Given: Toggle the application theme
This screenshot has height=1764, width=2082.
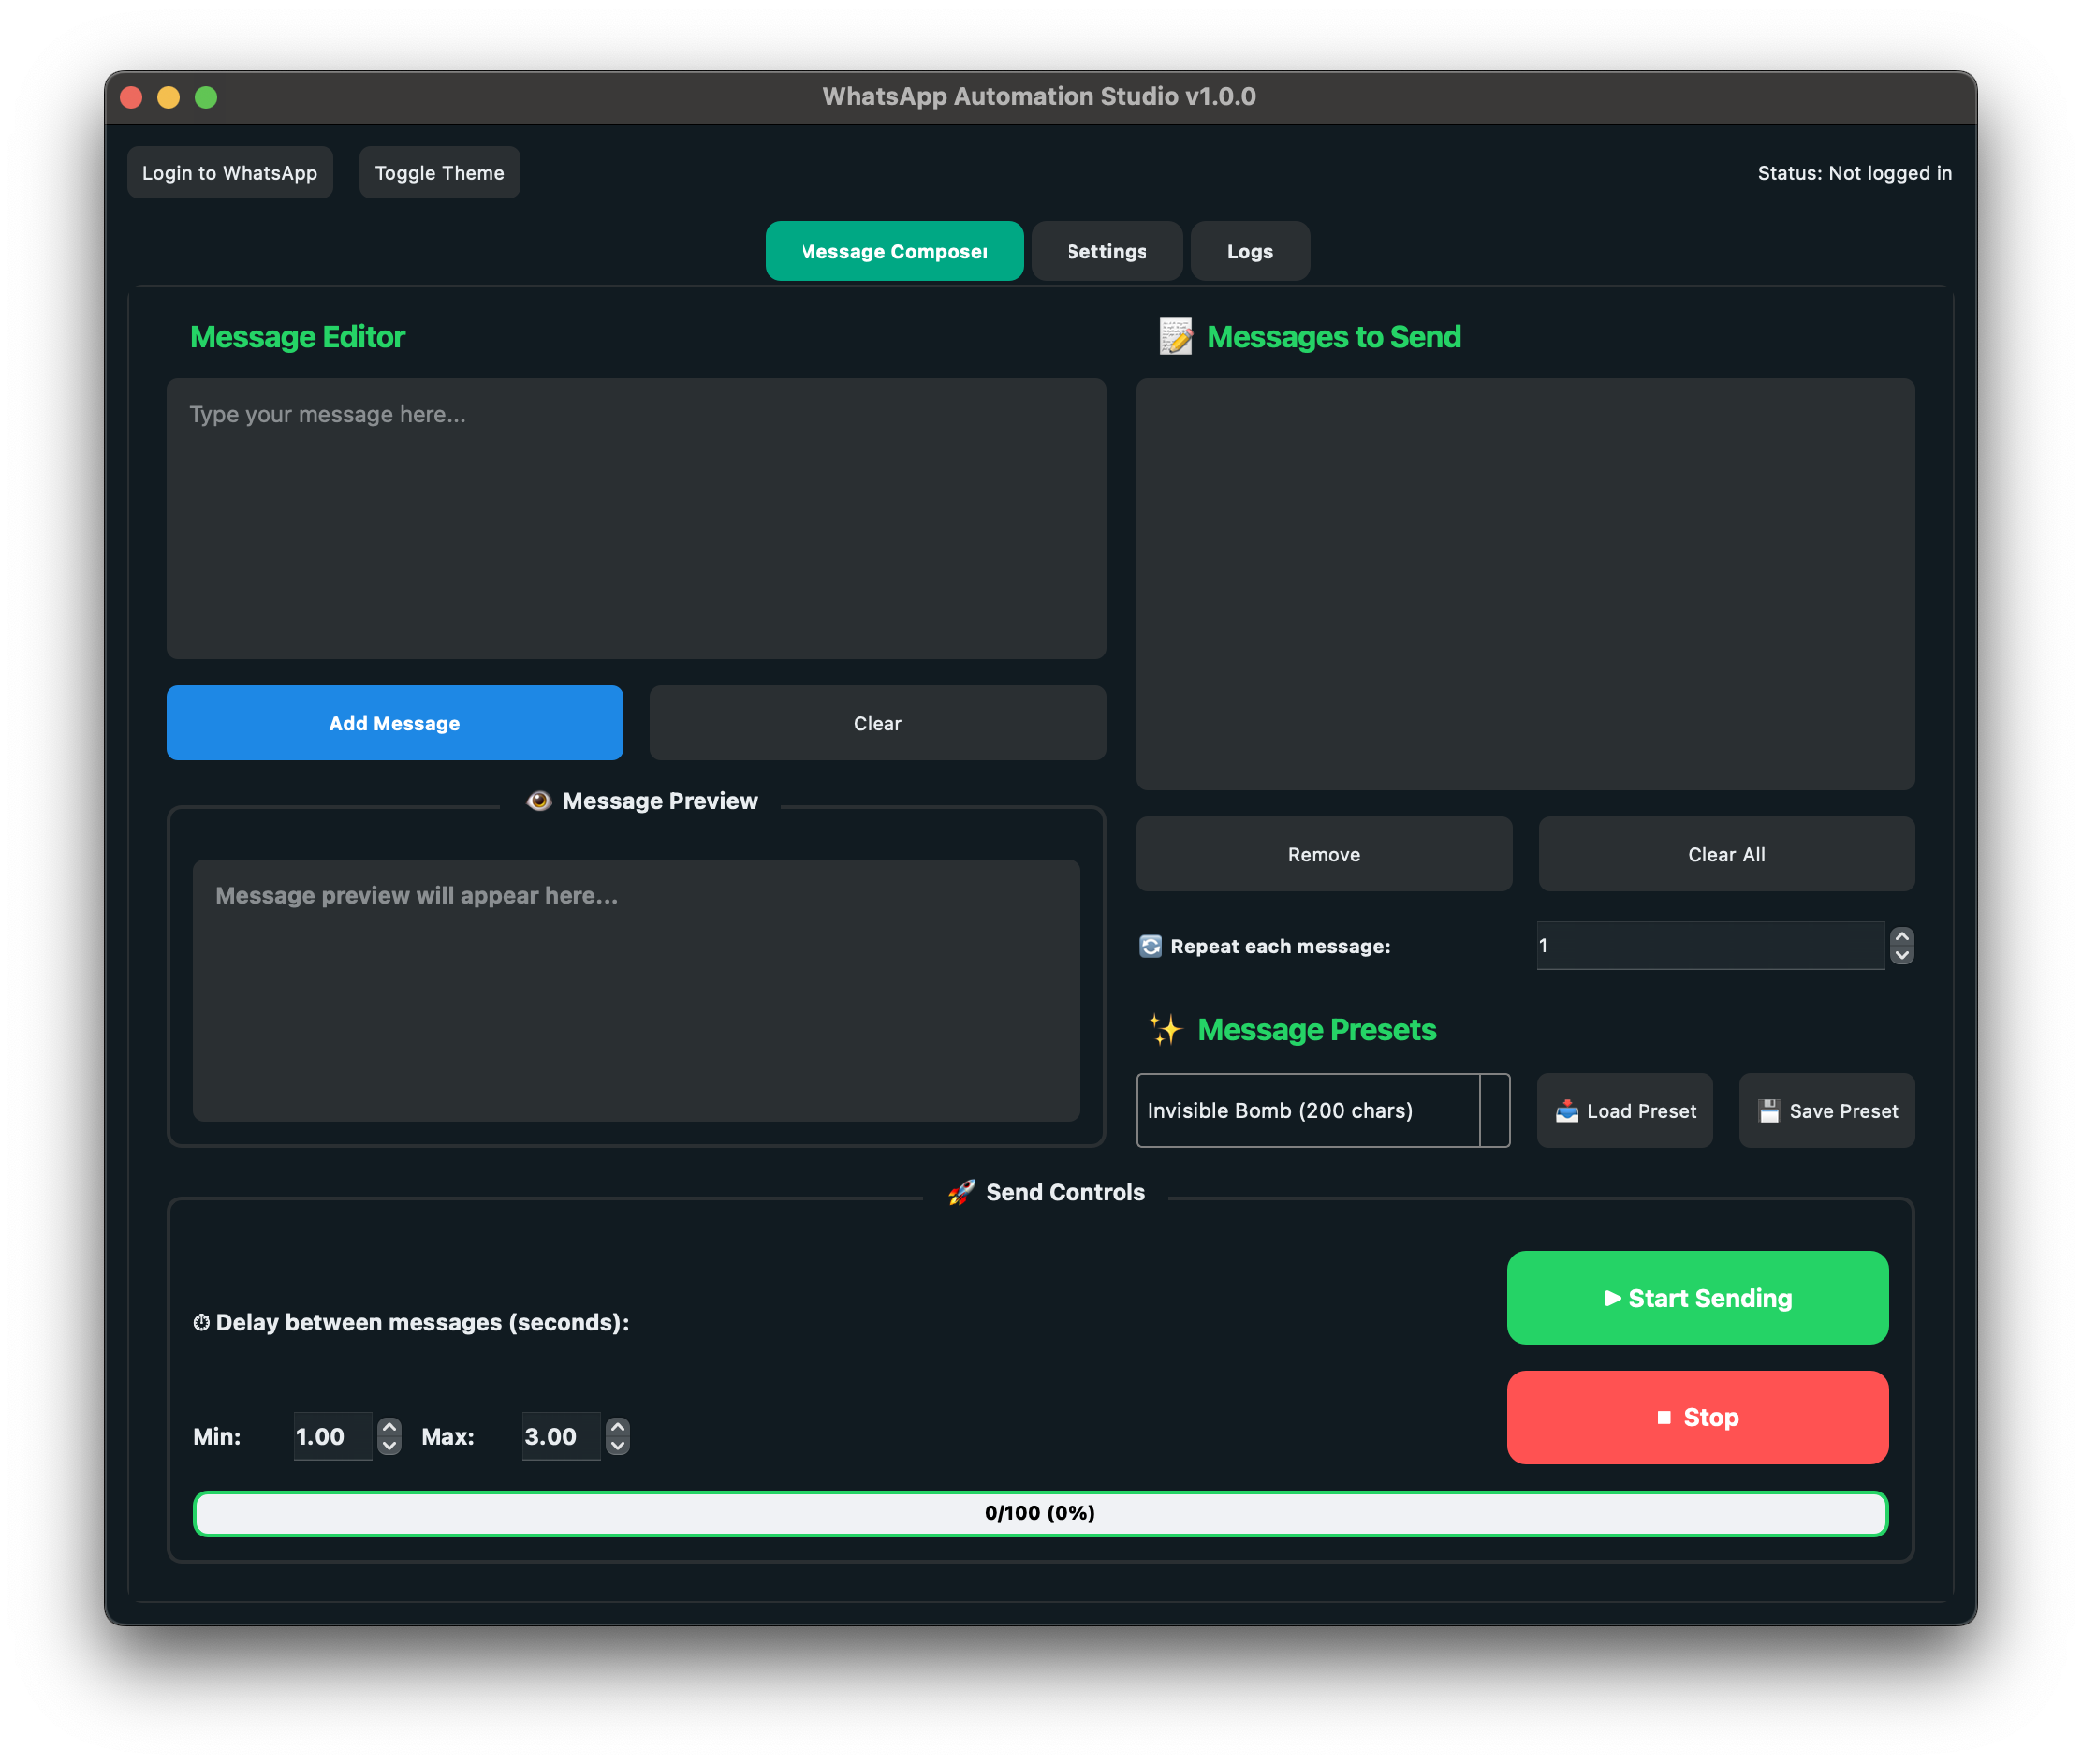Looking at the screenshot, I should pyautogui.click(x=438, y=172).
